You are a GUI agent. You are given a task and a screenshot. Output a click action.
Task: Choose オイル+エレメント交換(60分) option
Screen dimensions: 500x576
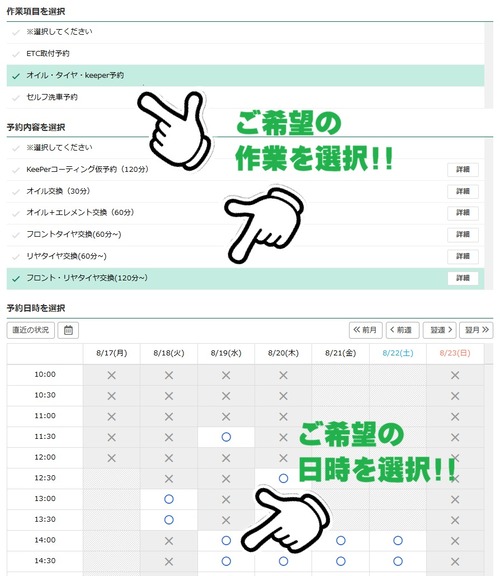[245, 213]
